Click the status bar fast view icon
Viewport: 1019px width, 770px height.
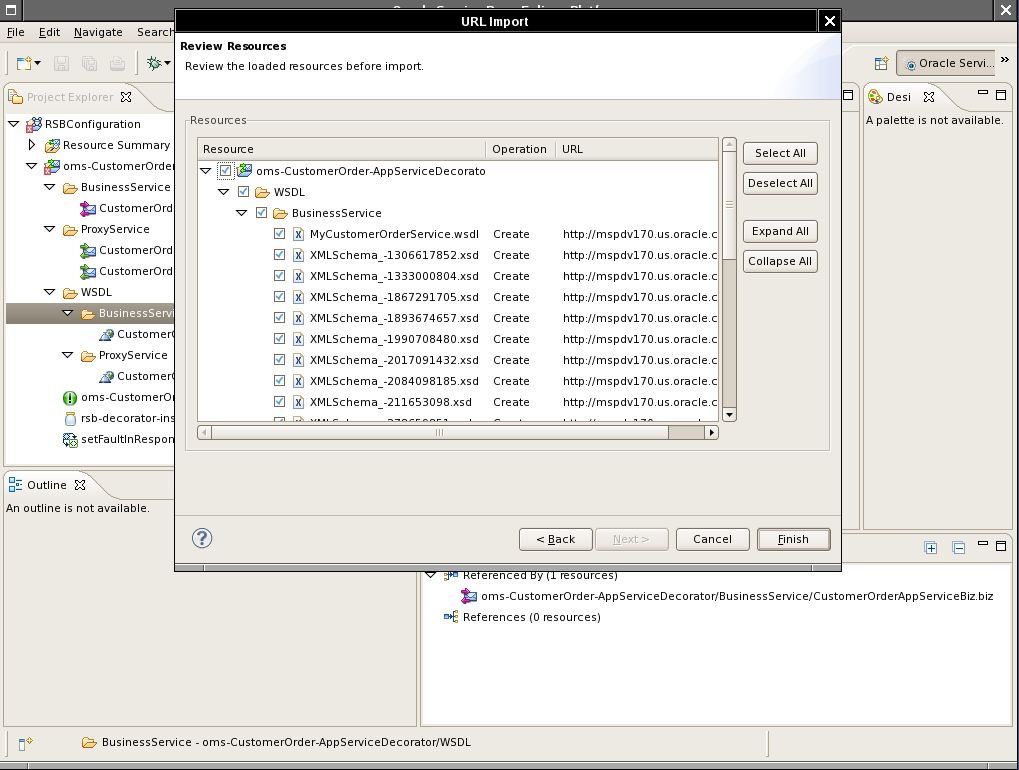point(25,744)
